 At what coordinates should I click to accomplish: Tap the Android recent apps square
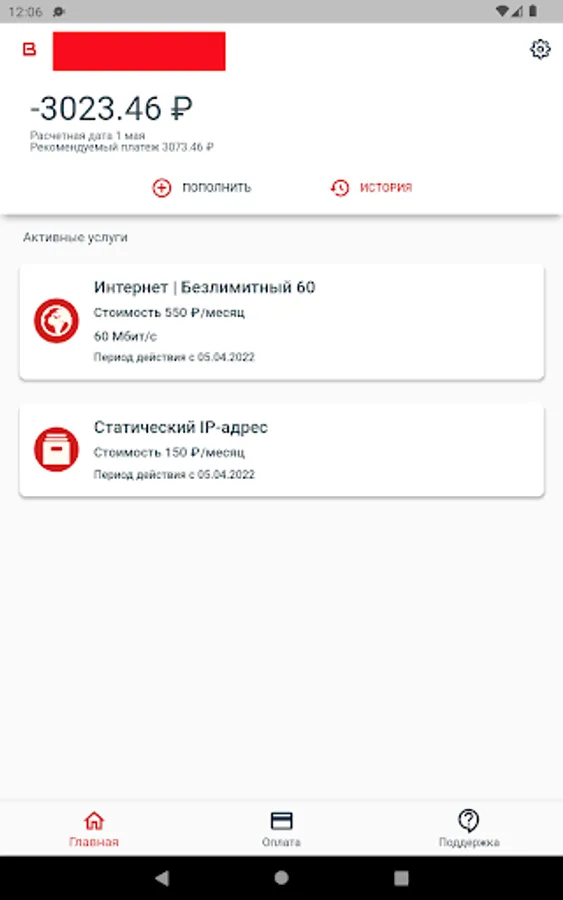click(401, 878)
